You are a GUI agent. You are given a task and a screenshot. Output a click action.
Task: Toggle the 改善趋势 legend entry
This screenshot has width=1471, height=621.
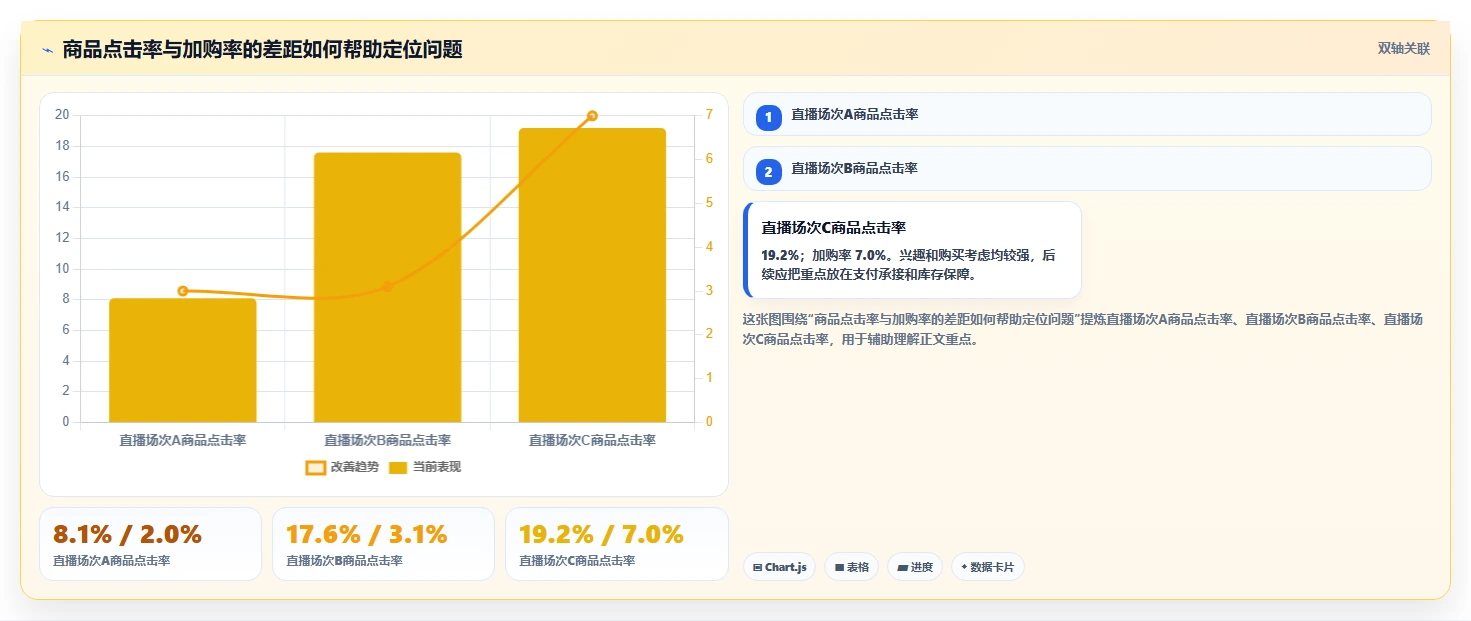click(342, 467)
